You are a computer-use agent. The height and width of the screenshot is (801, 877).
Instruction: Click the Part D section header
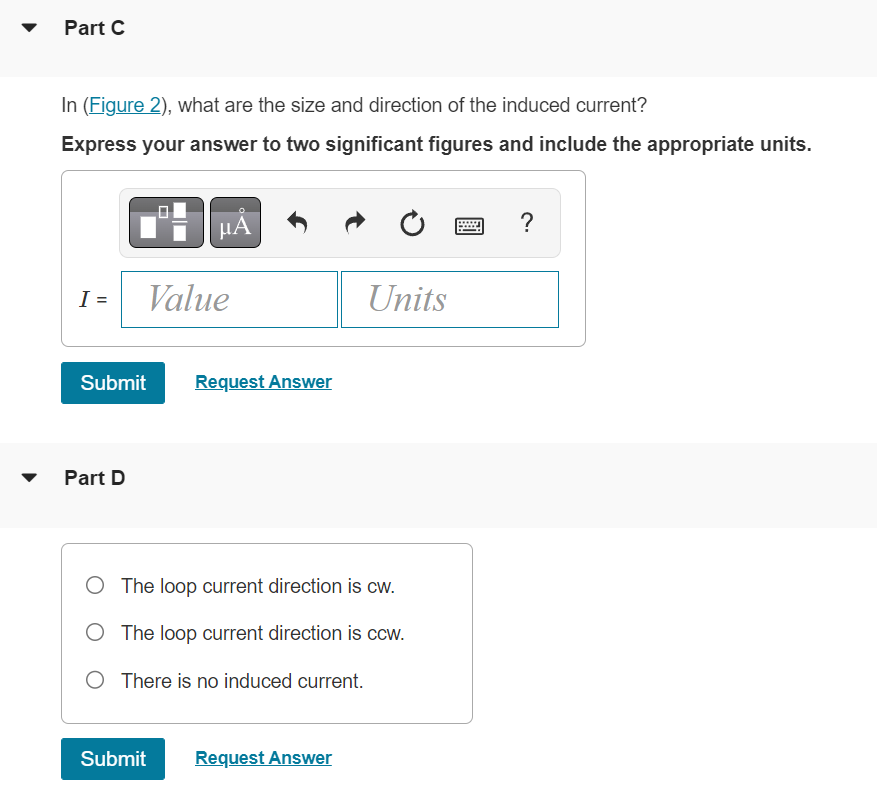point(95,477)
